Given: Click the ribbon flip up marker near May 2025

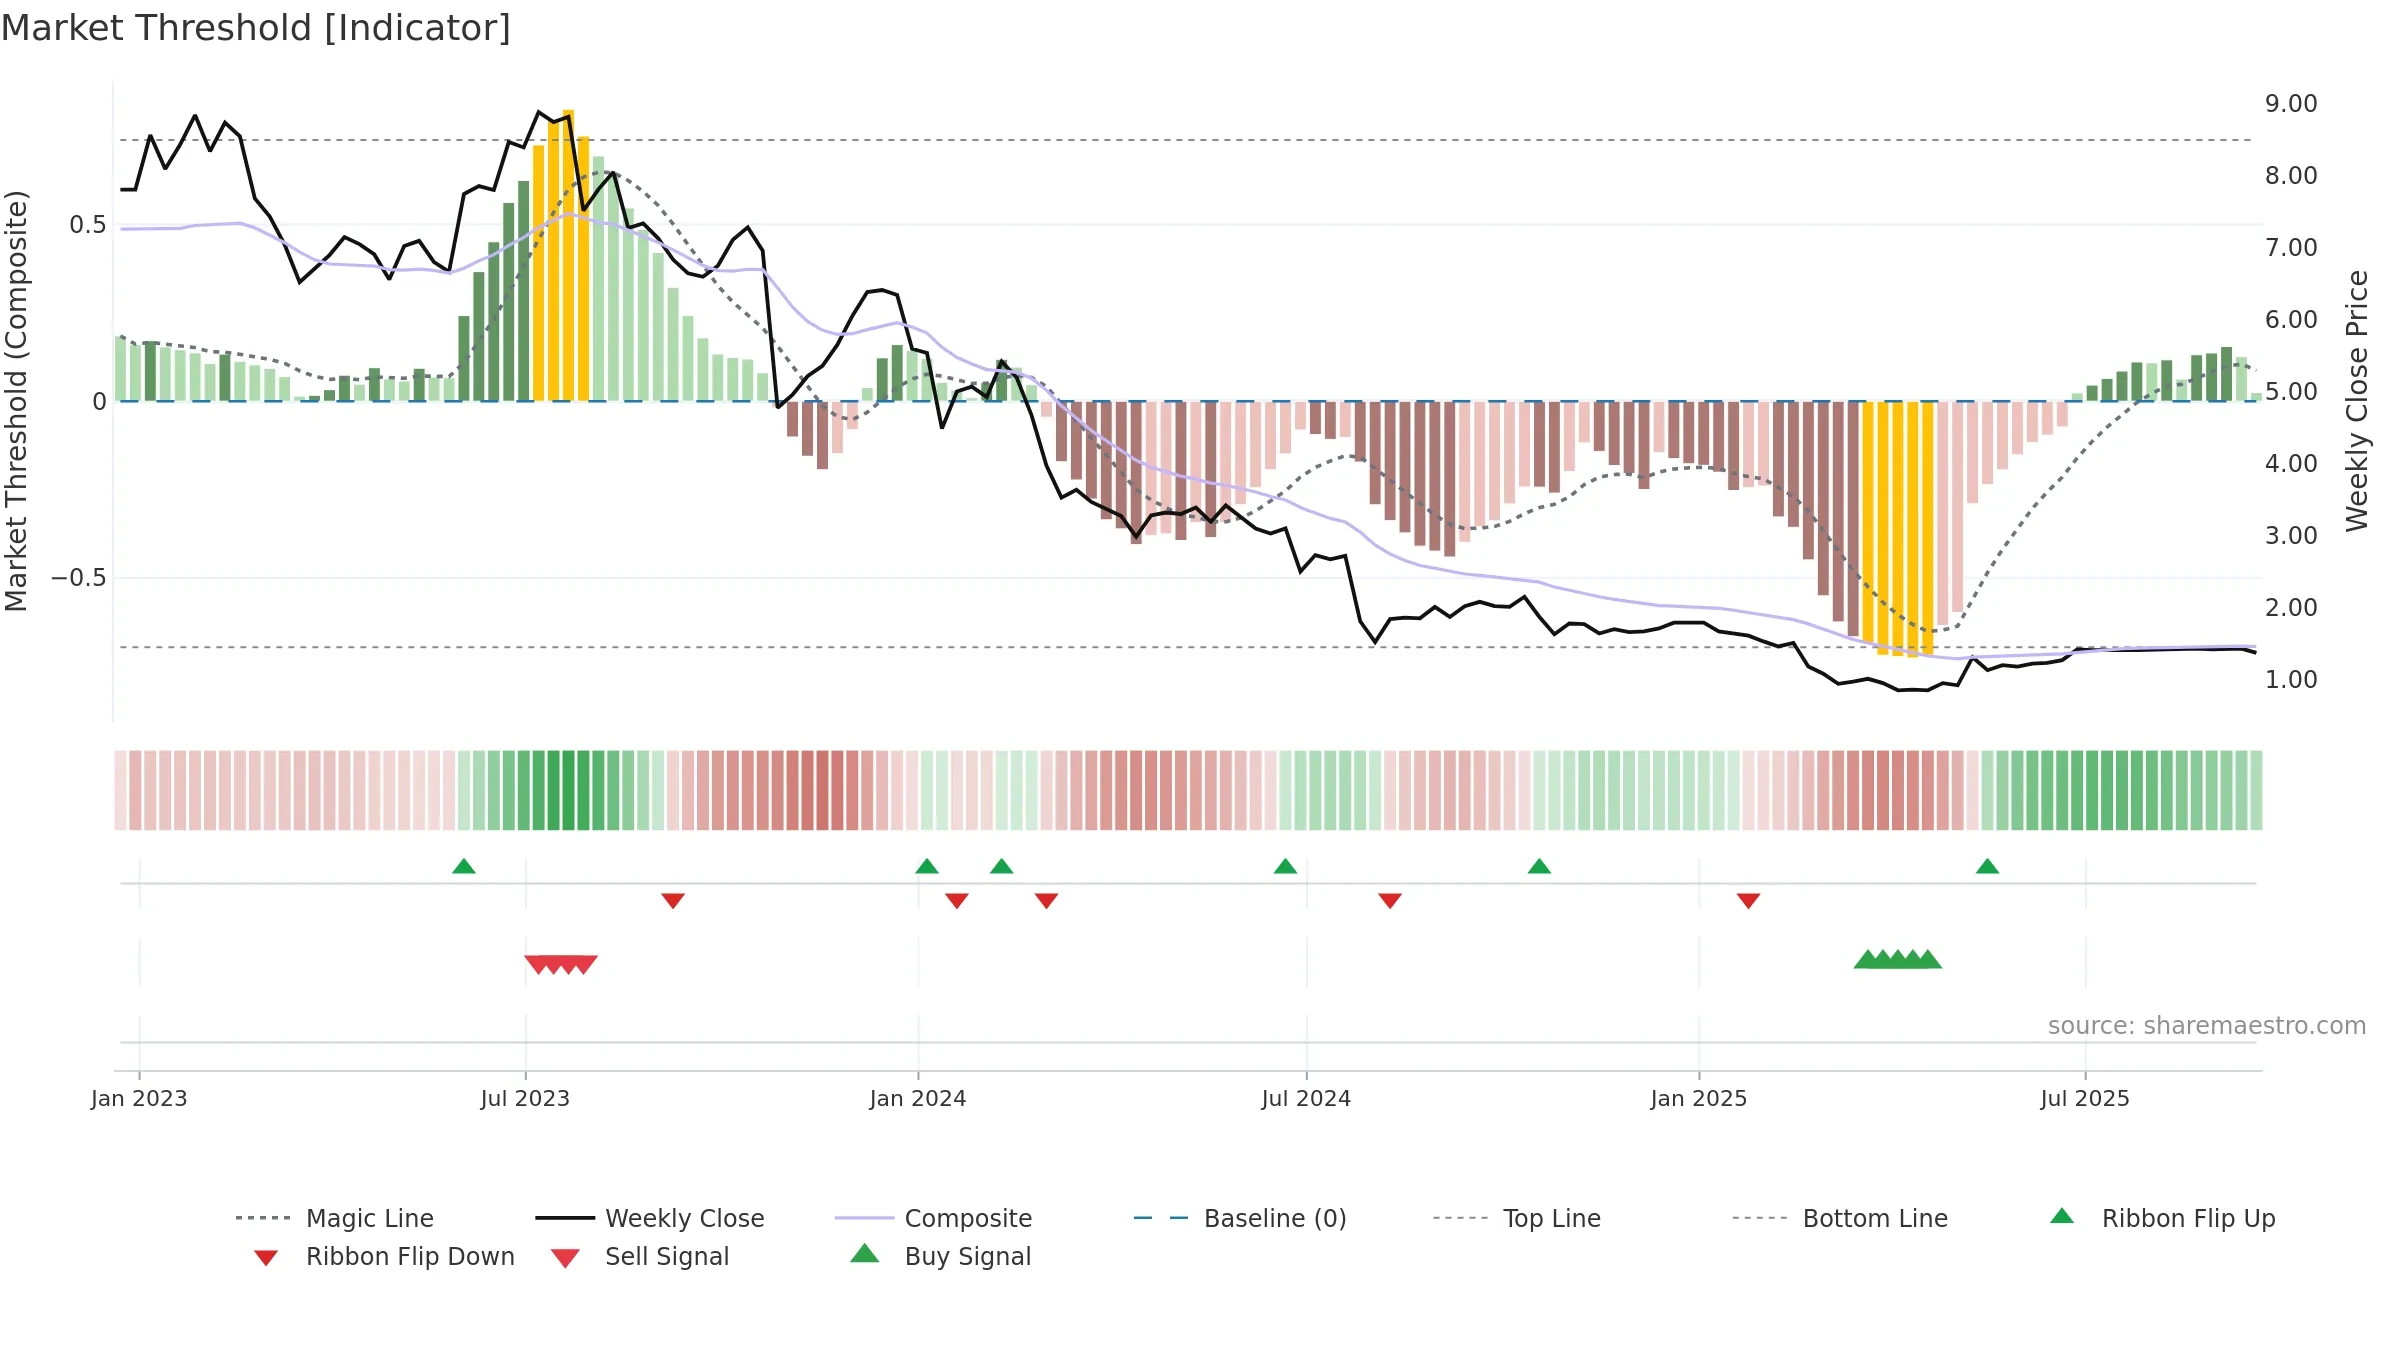Looking at the screenshot, I should pos(1987,866).
